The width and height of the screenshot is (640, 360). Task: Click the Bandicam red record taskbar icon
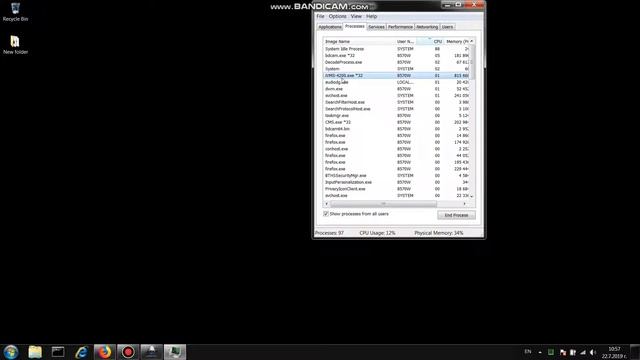[x=128, y=352]
